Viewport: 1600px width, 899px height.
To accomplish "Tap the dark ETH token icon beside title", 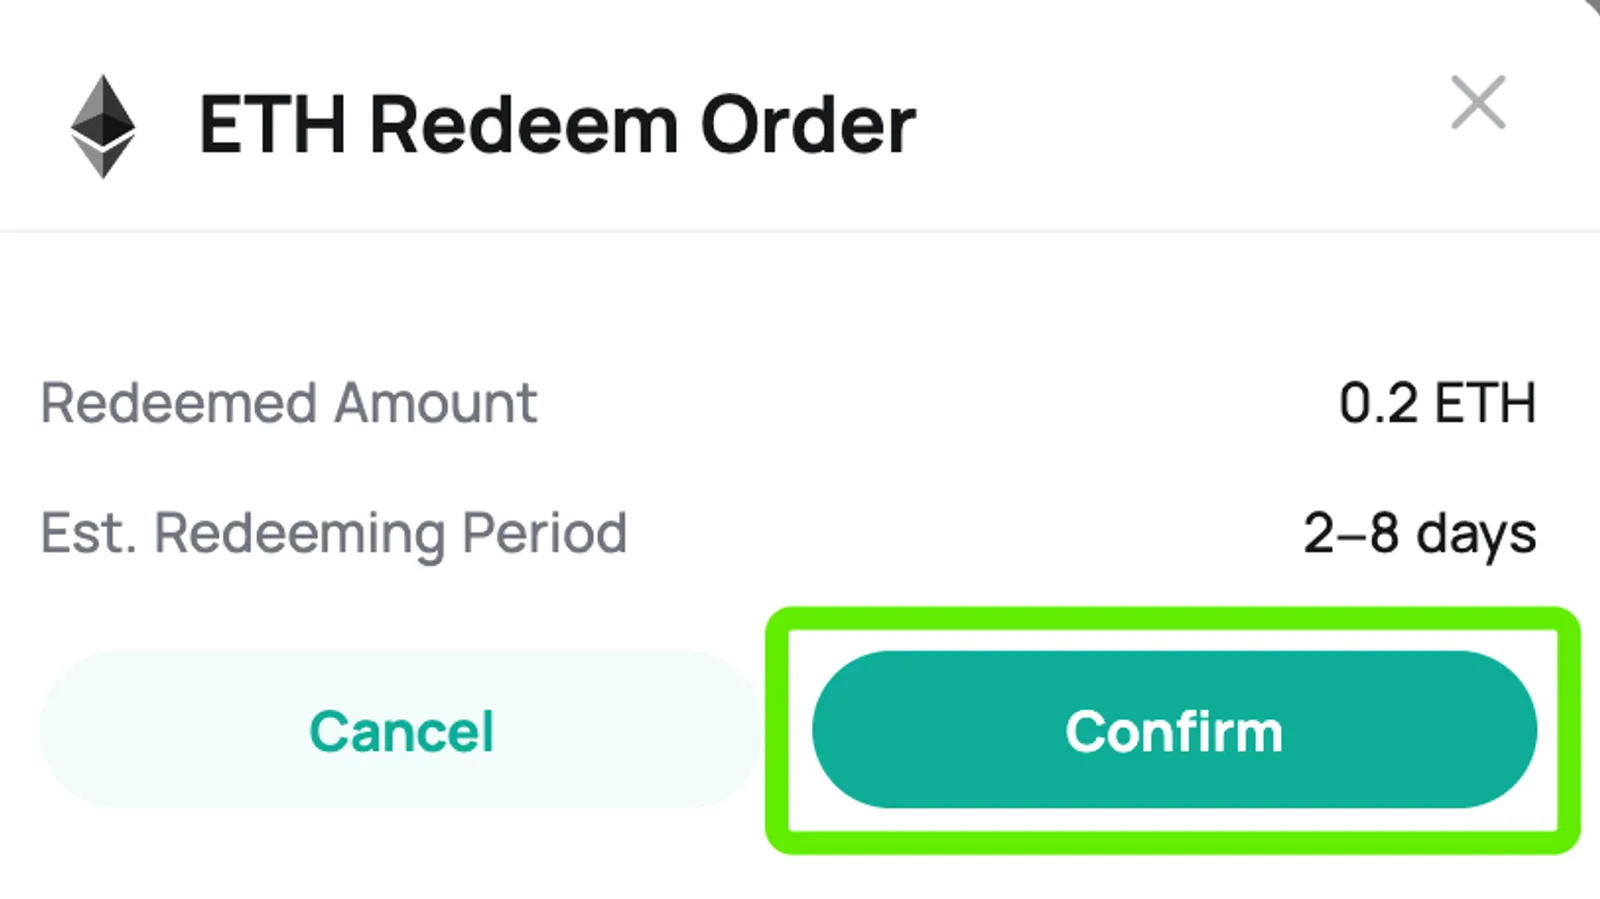I will click(103, 126).
